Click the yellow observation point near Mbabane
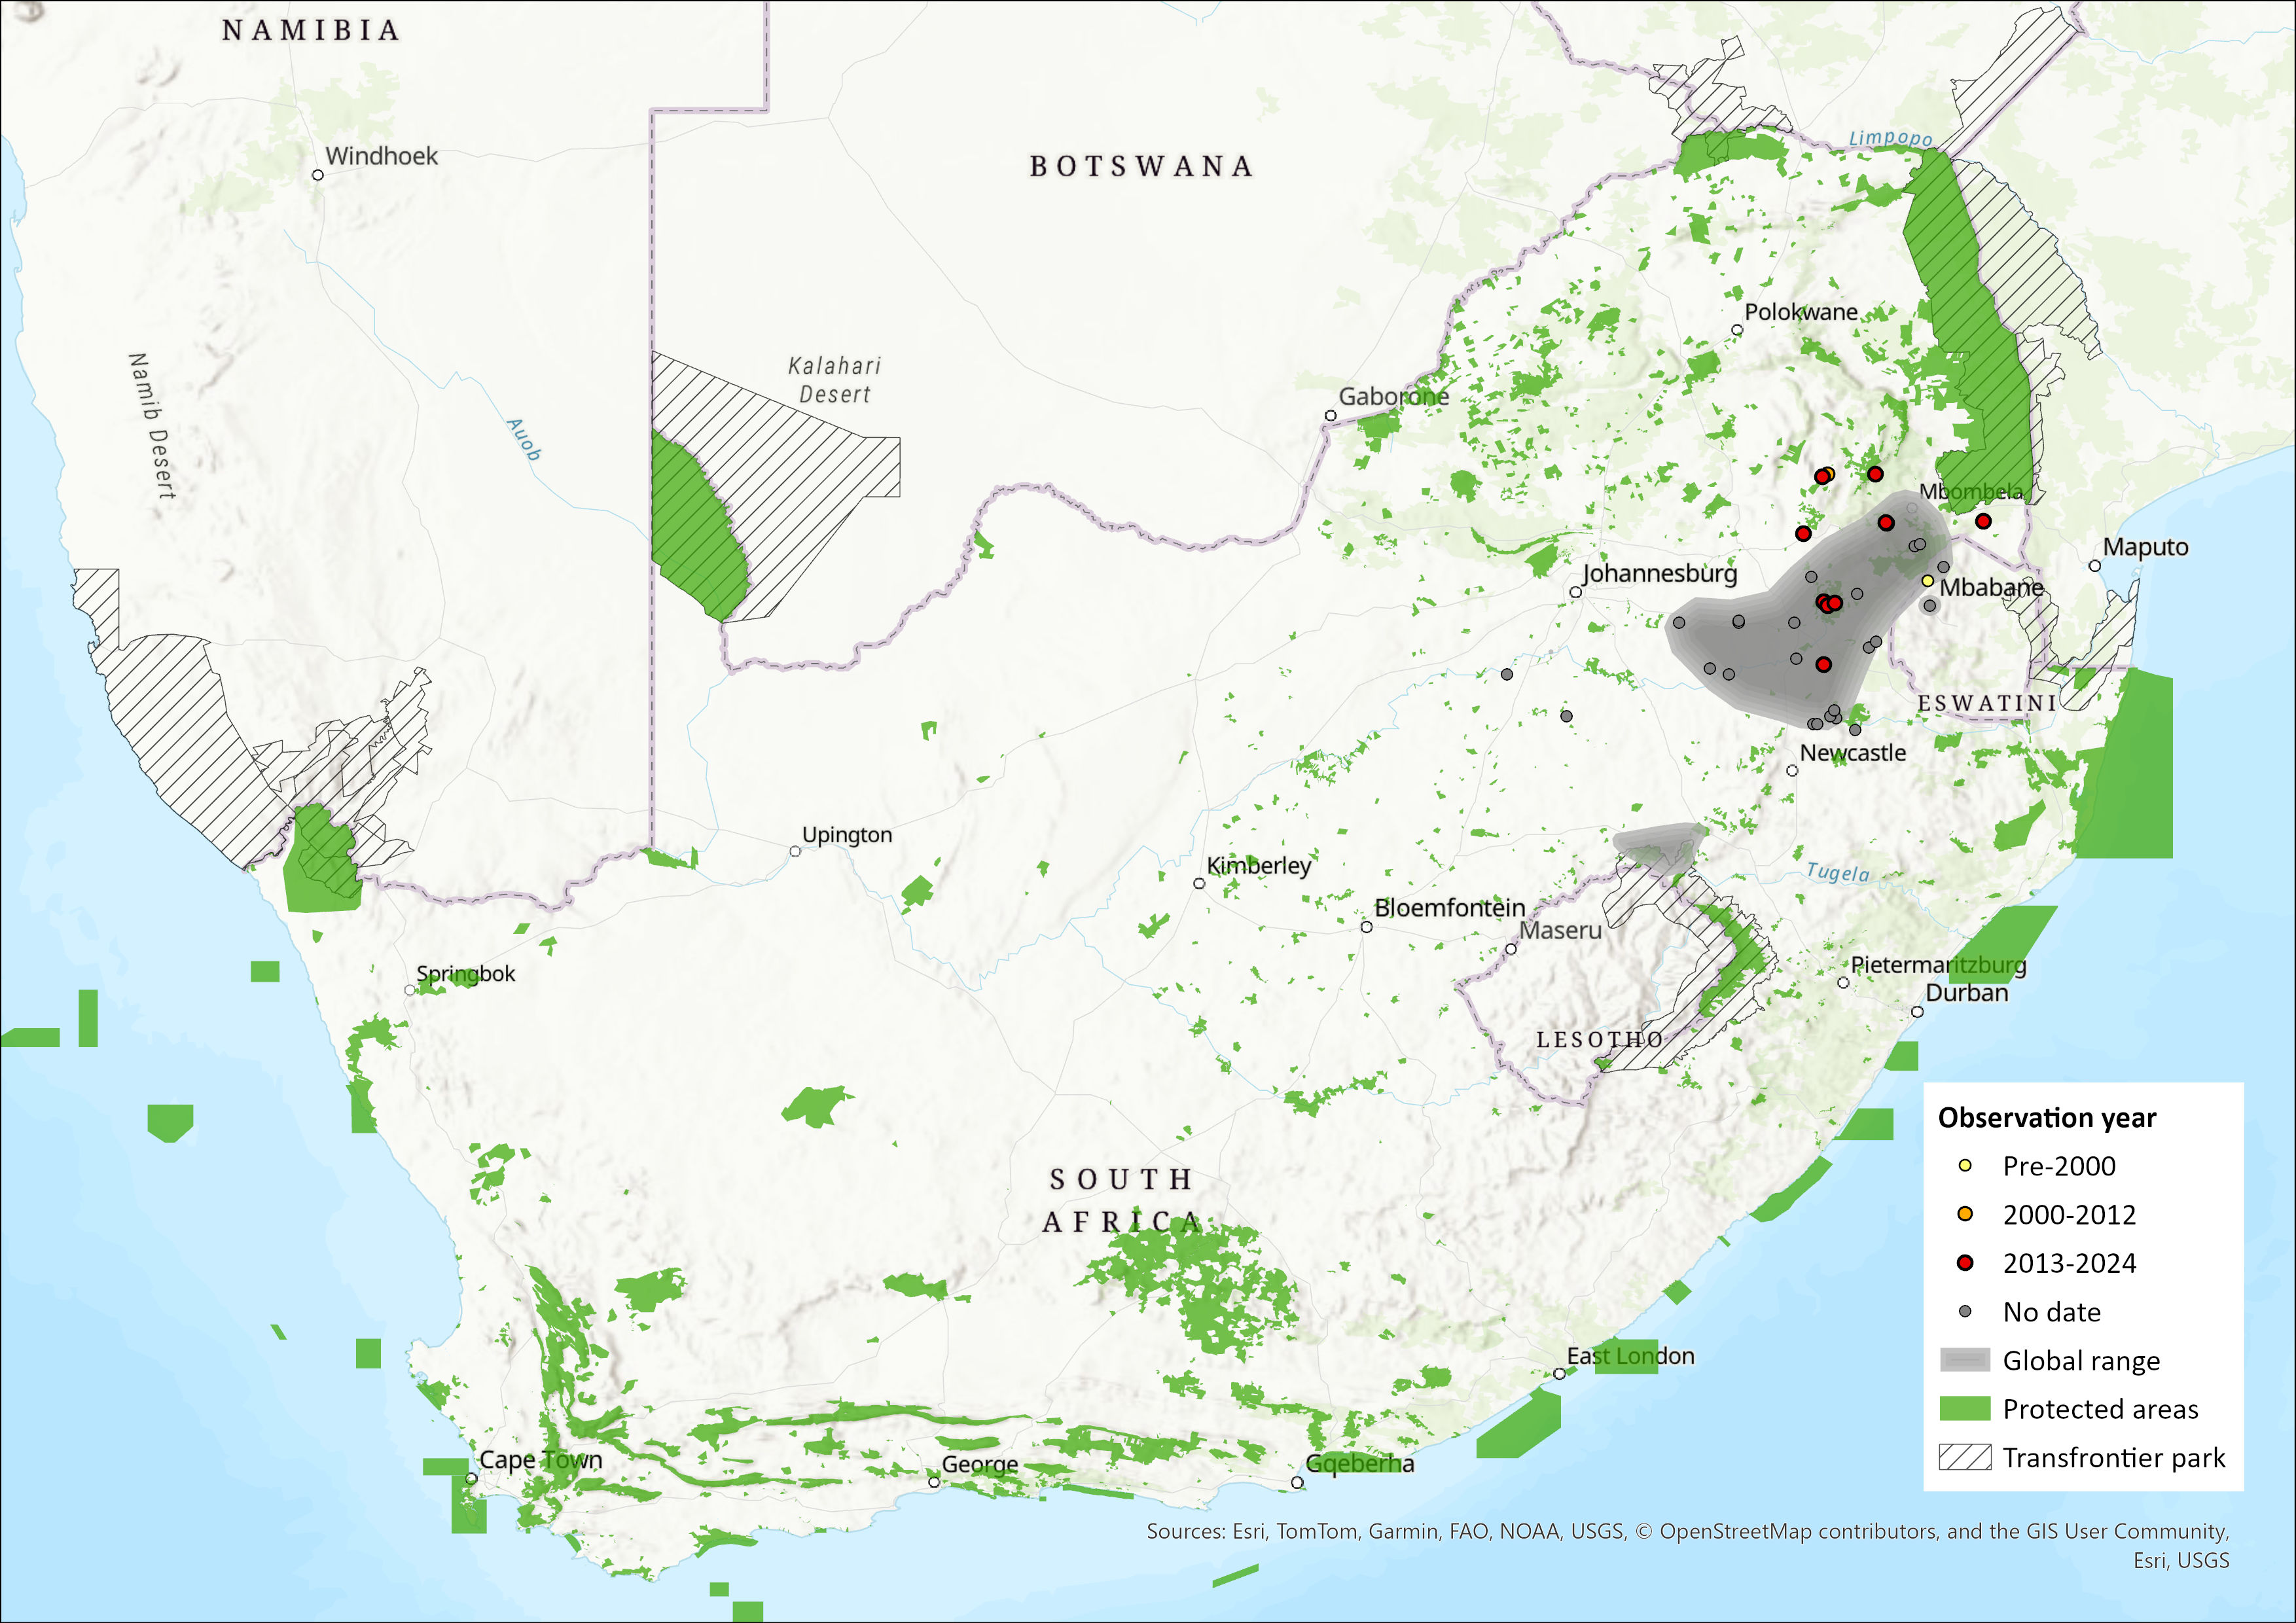This screenshot has width=2296, height=1623. pyautogui.click(x=1927, y=580)
